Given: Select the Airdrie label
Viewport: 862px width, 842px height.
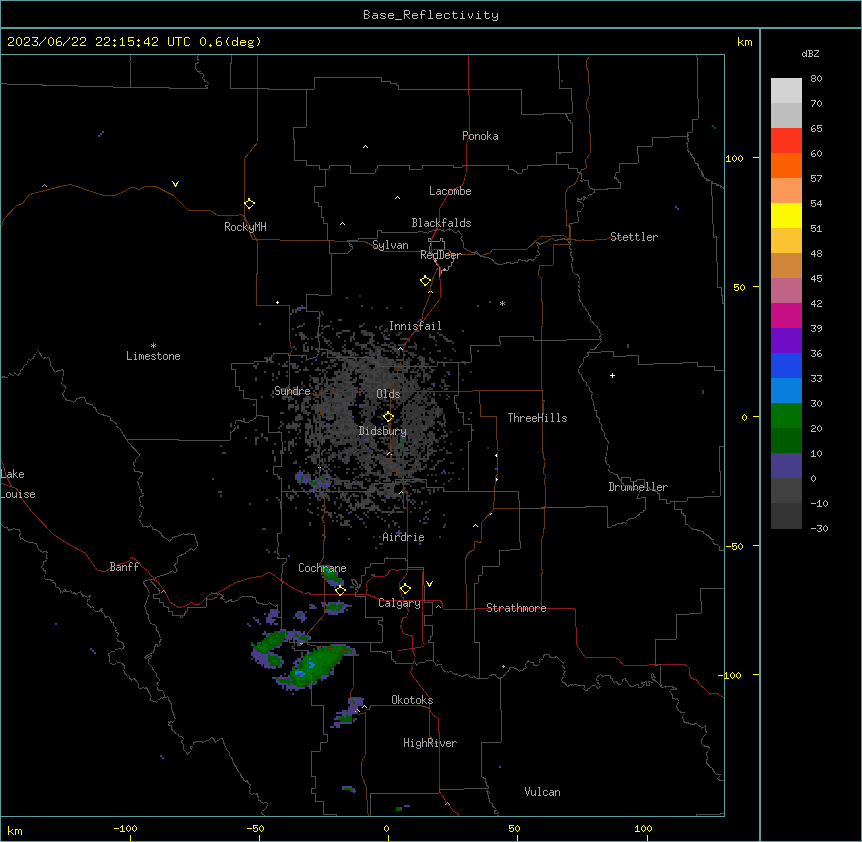Looking at the screenshot, I should point(403,537).
